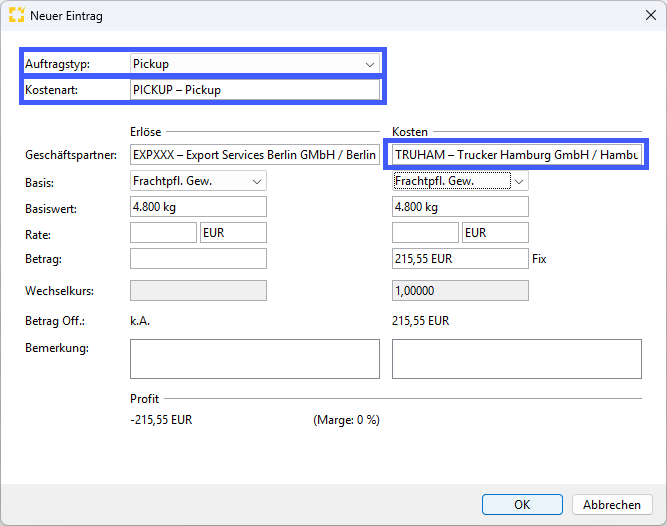Close the Neuer Eintrag dialog
Viewport: 667px width, 526px height.
[x=650, y=16]
